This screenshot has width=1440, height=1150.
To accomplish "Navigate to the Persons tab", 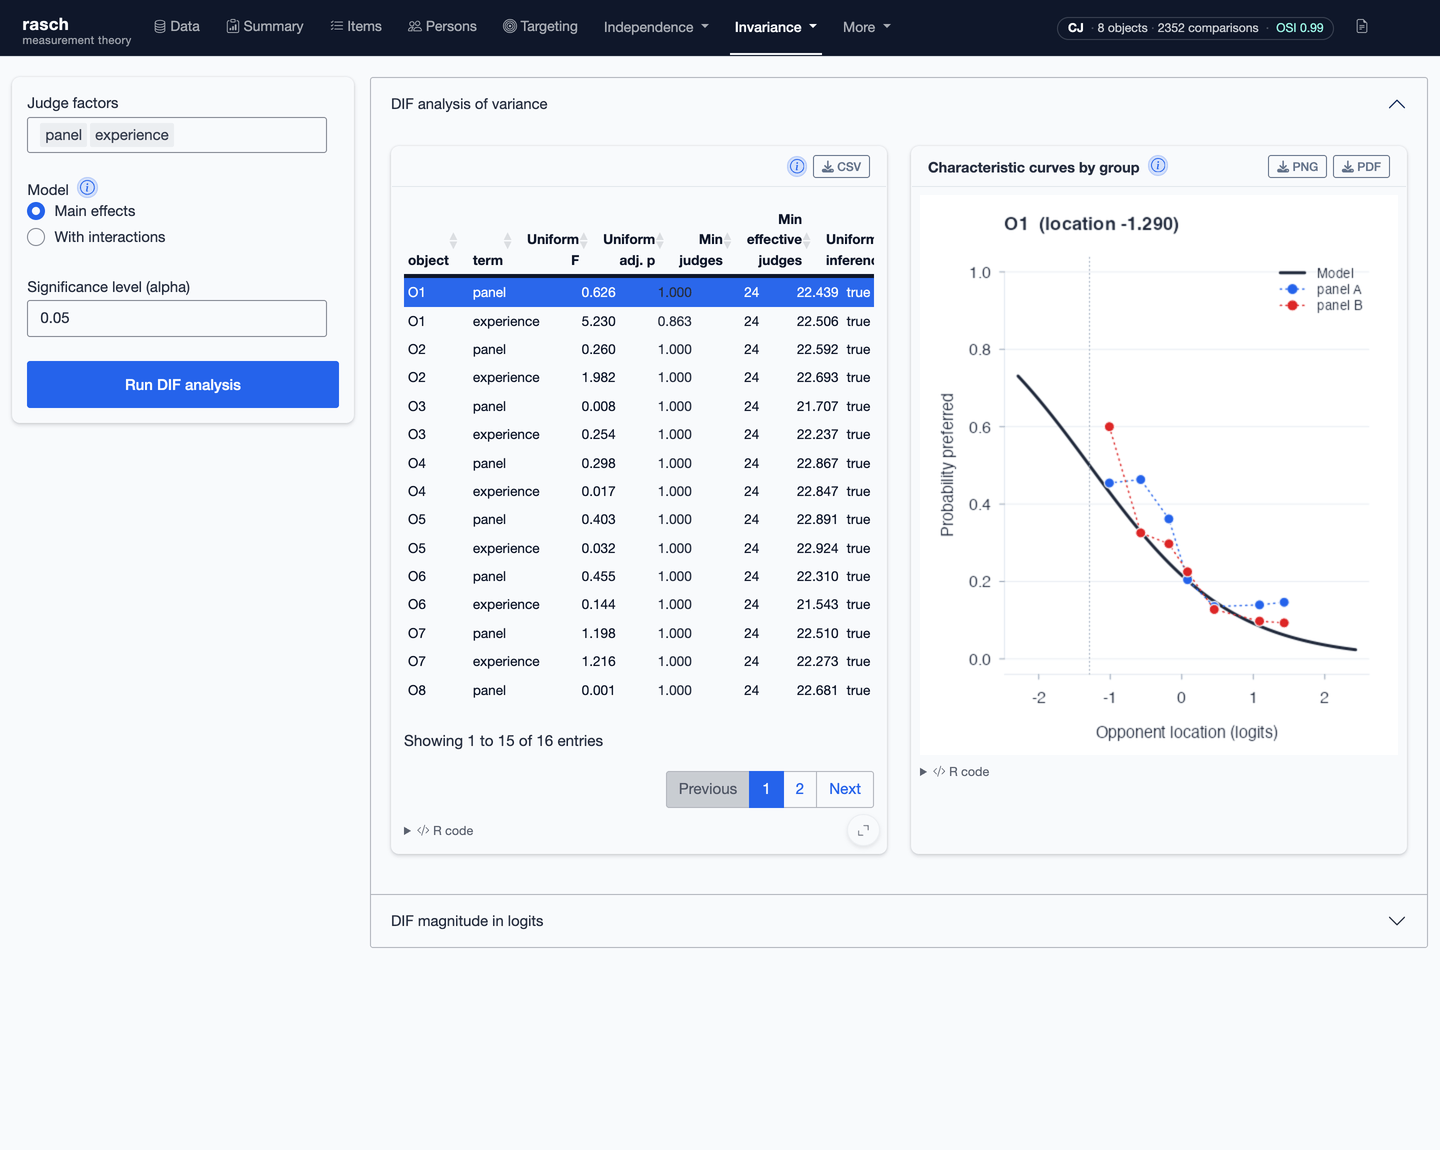I will [x=442, y=27].
